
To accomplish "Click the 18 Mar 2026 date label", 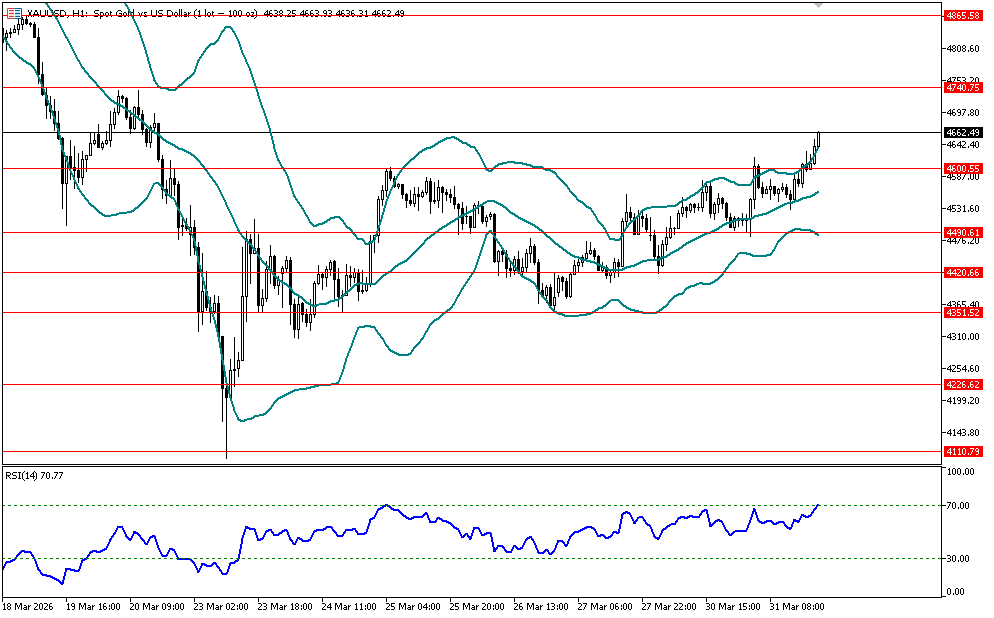I will [26, 606].
